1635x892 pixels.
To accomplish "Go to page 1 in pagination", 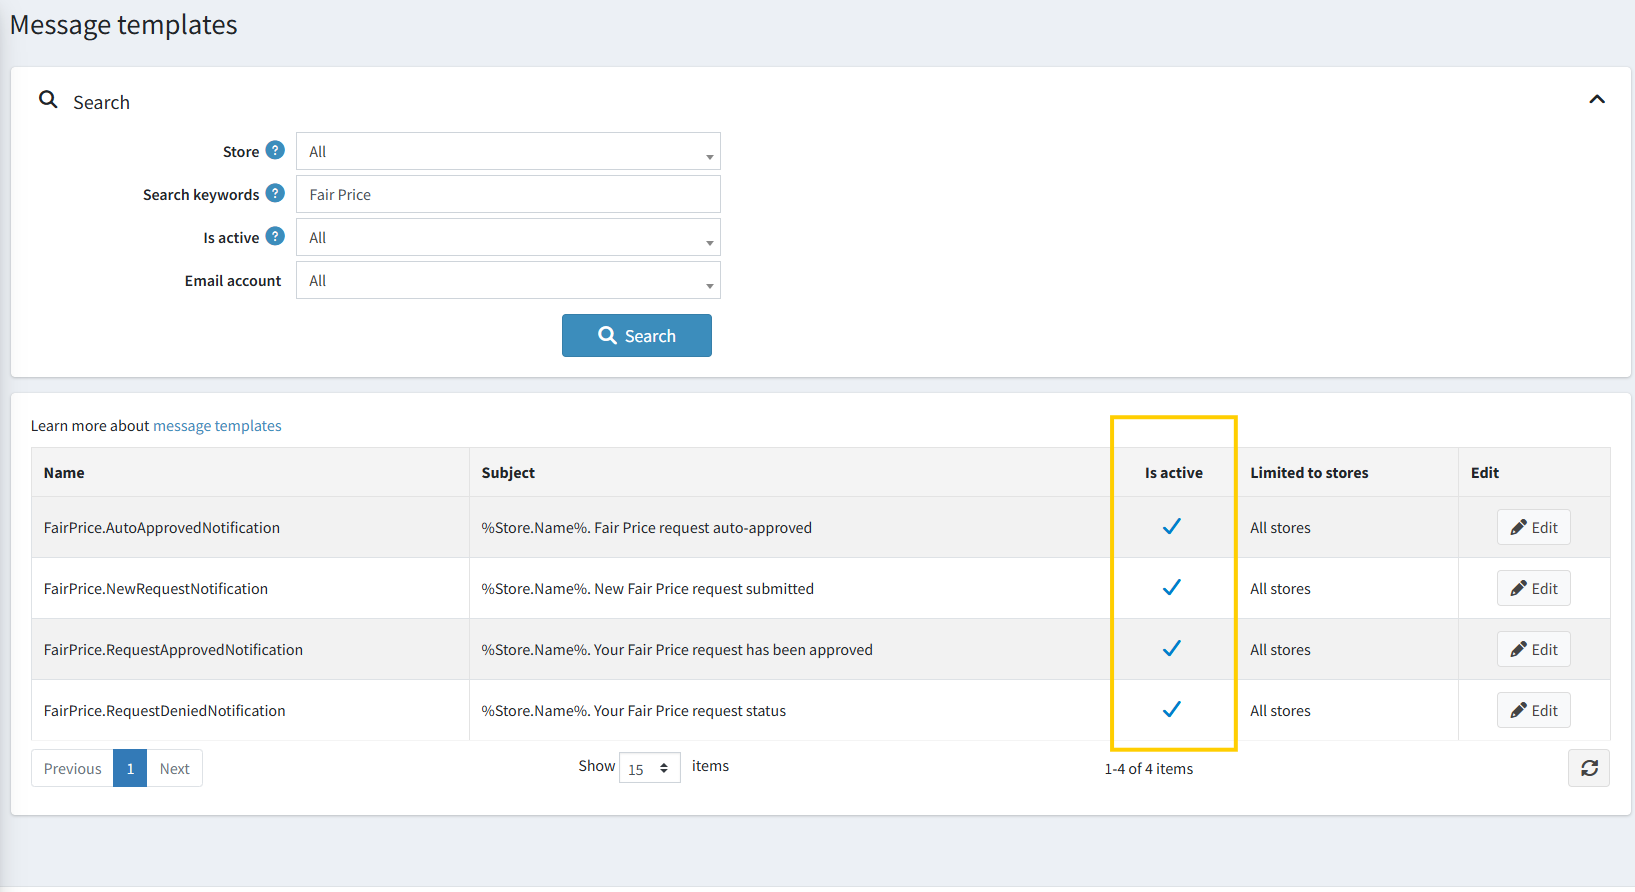I will click(x=130, y=768).
